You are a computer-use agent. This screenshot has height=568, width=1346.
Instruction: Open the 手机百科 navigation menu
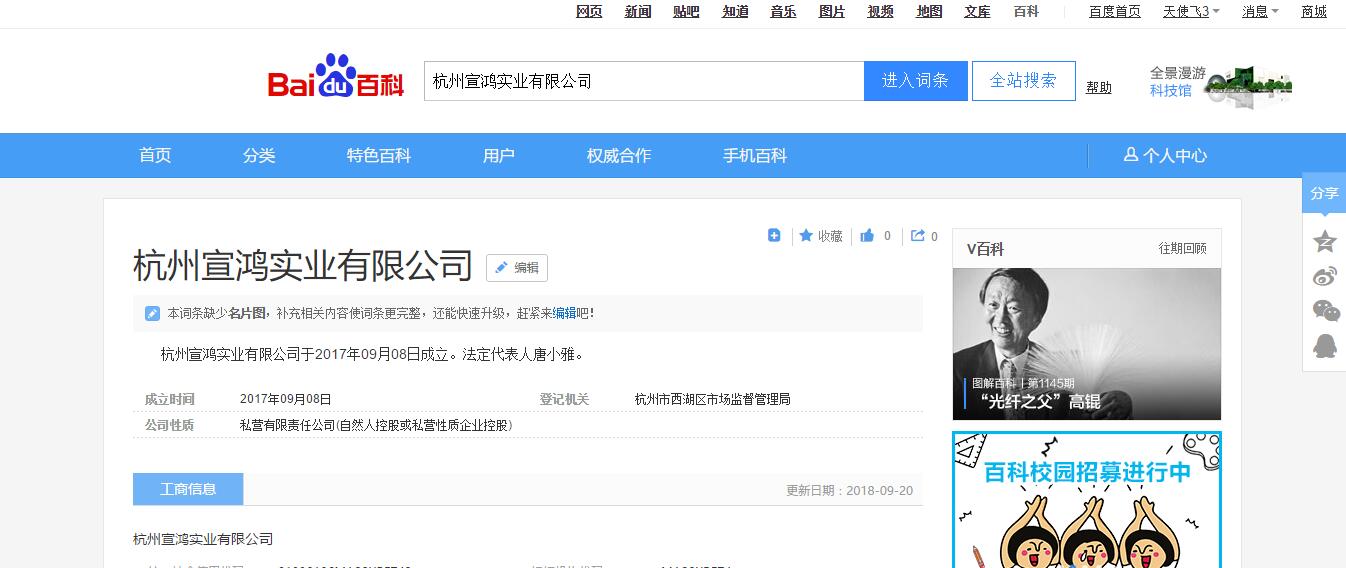[x=755, y=155]
